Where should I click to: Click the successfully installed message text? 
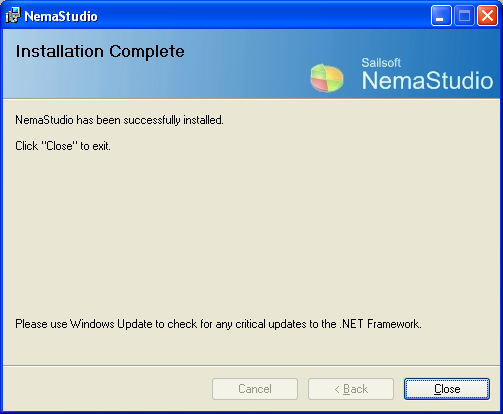119,120
